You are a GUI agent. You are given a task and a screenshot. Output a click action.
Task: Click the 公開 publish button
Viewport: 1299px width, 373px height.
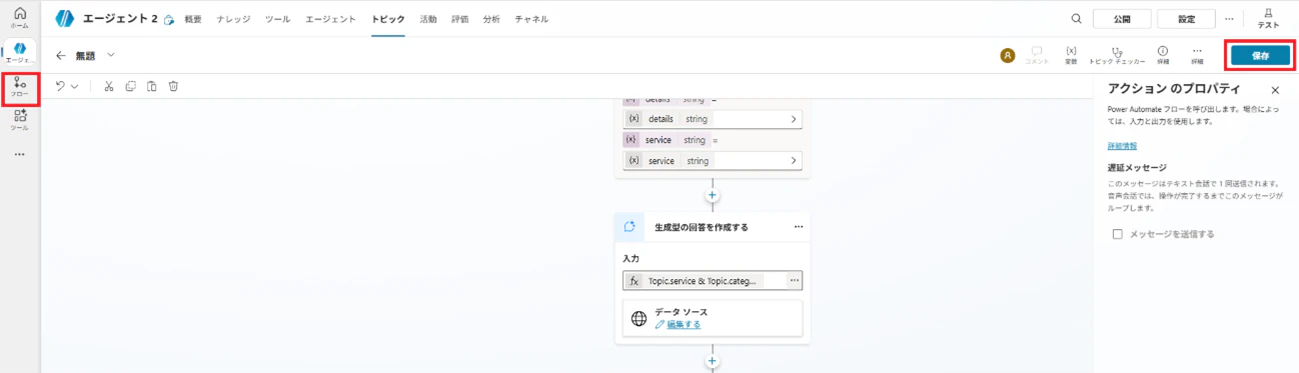point(1121,19)
